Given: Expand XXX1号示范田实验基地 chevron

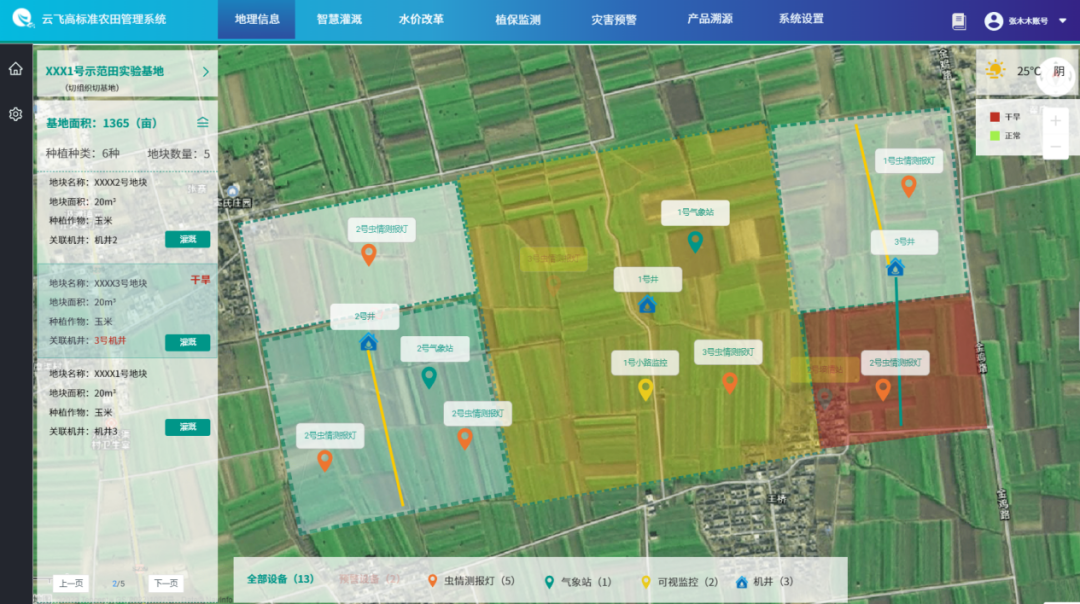Looking at the screenshot, I should [x=205, y=71].
